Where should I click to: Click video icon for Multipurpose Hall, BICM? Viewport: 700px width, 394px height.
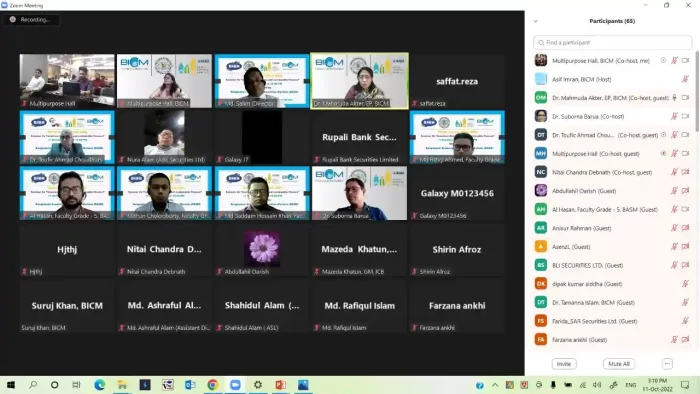685,60
